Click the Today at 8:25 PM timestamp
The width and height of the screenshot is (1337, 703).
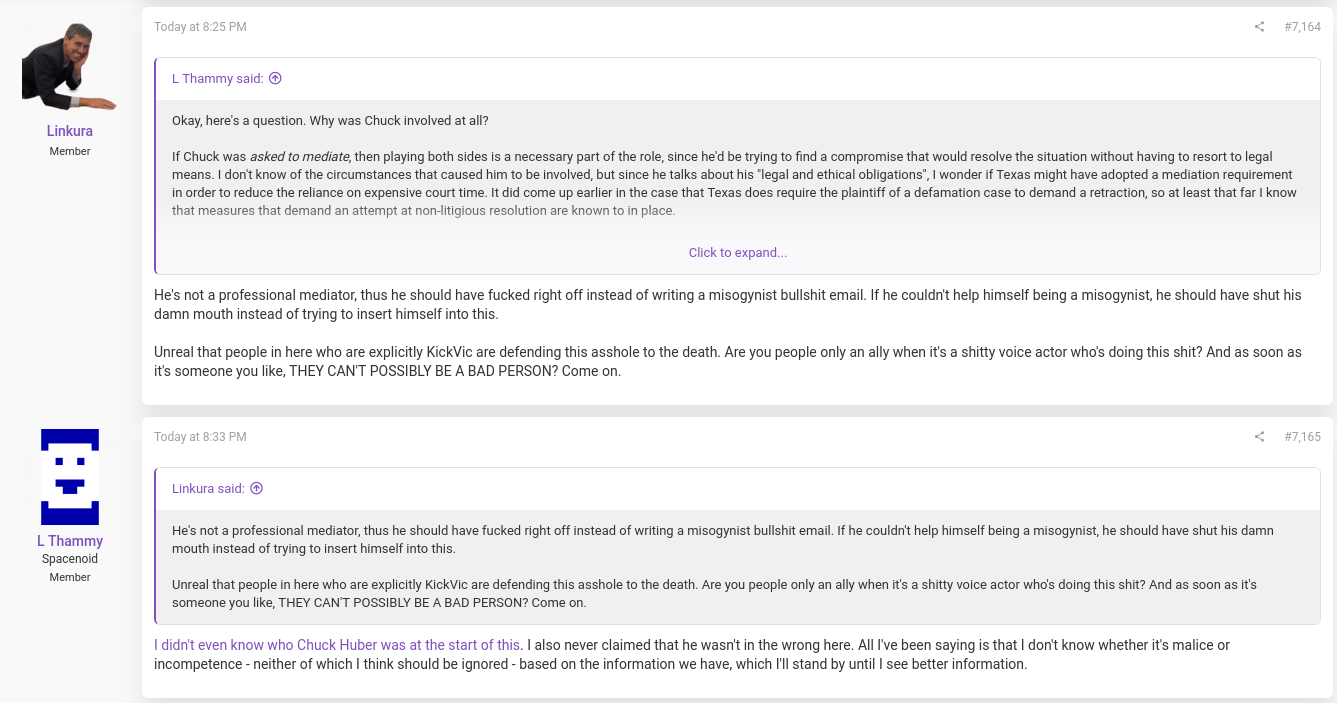[x=200, y=27]
